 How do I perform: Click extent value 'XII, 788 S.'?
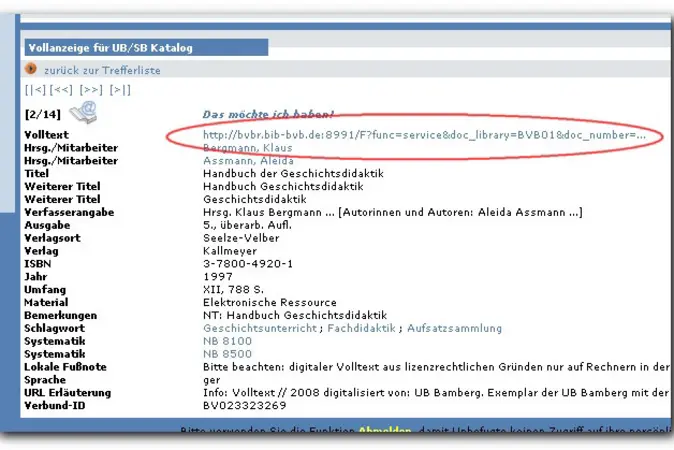pos(233,290)
